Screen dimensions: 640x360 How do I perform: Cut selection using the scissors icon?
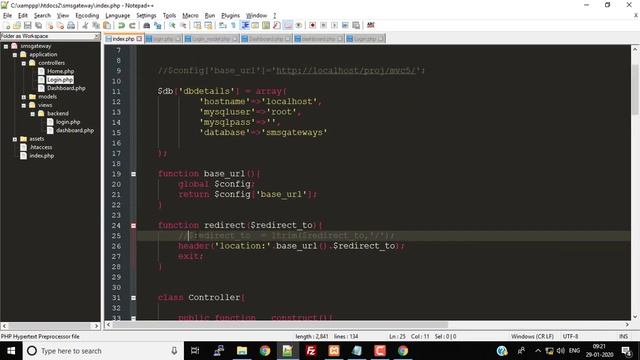point(85,25)
